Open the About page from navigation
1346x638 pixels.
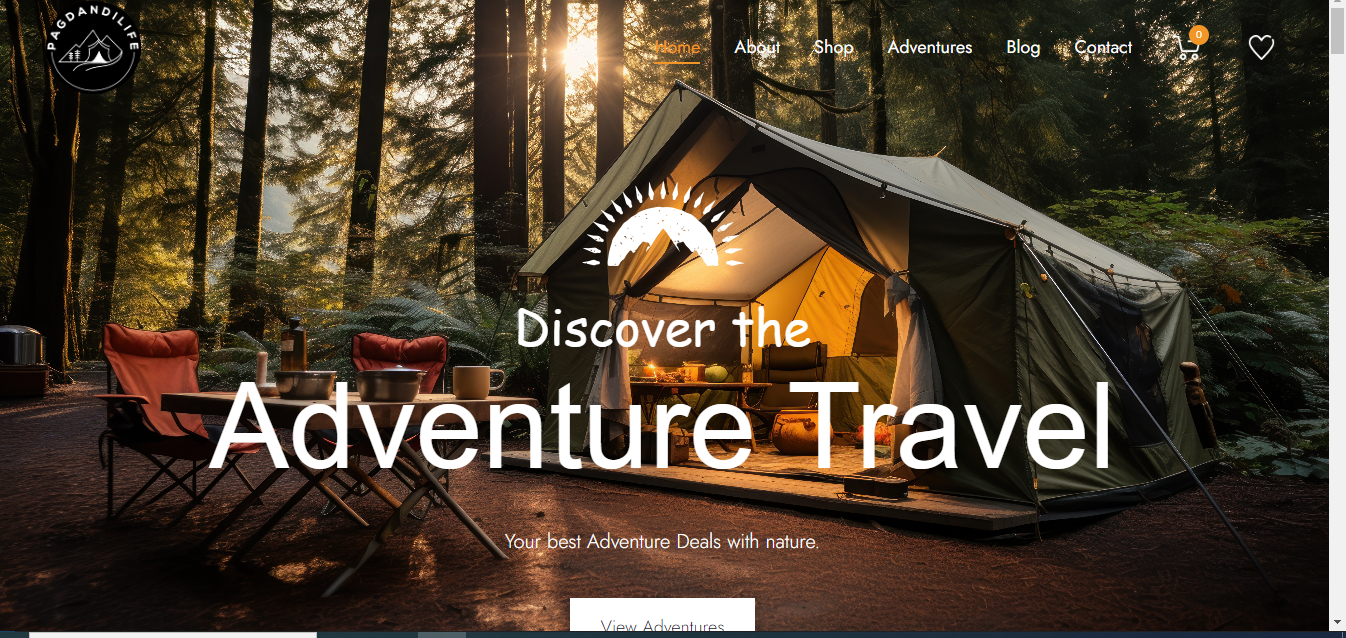(757, 47)
